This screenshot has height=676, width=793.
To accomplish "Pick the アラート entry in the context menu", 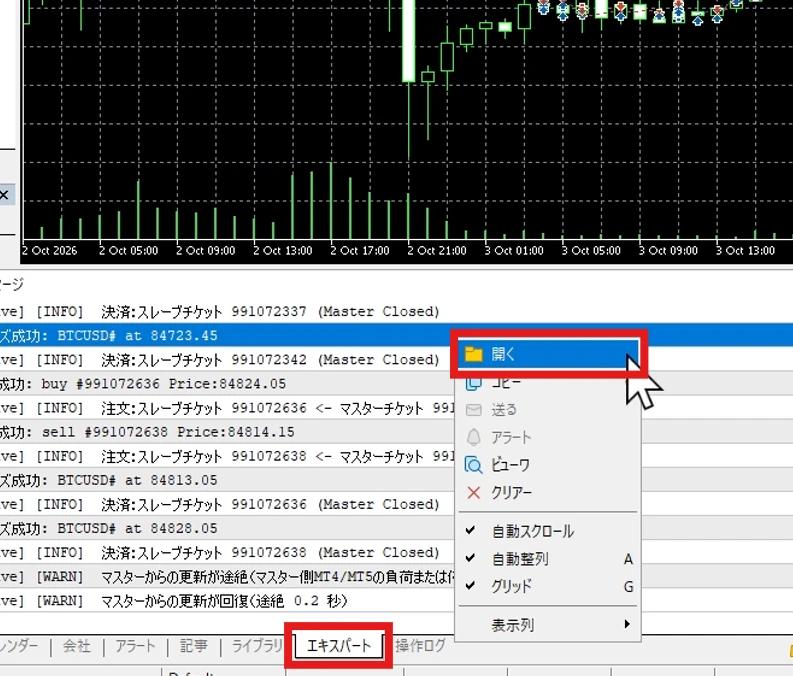I will click(548, 437).
